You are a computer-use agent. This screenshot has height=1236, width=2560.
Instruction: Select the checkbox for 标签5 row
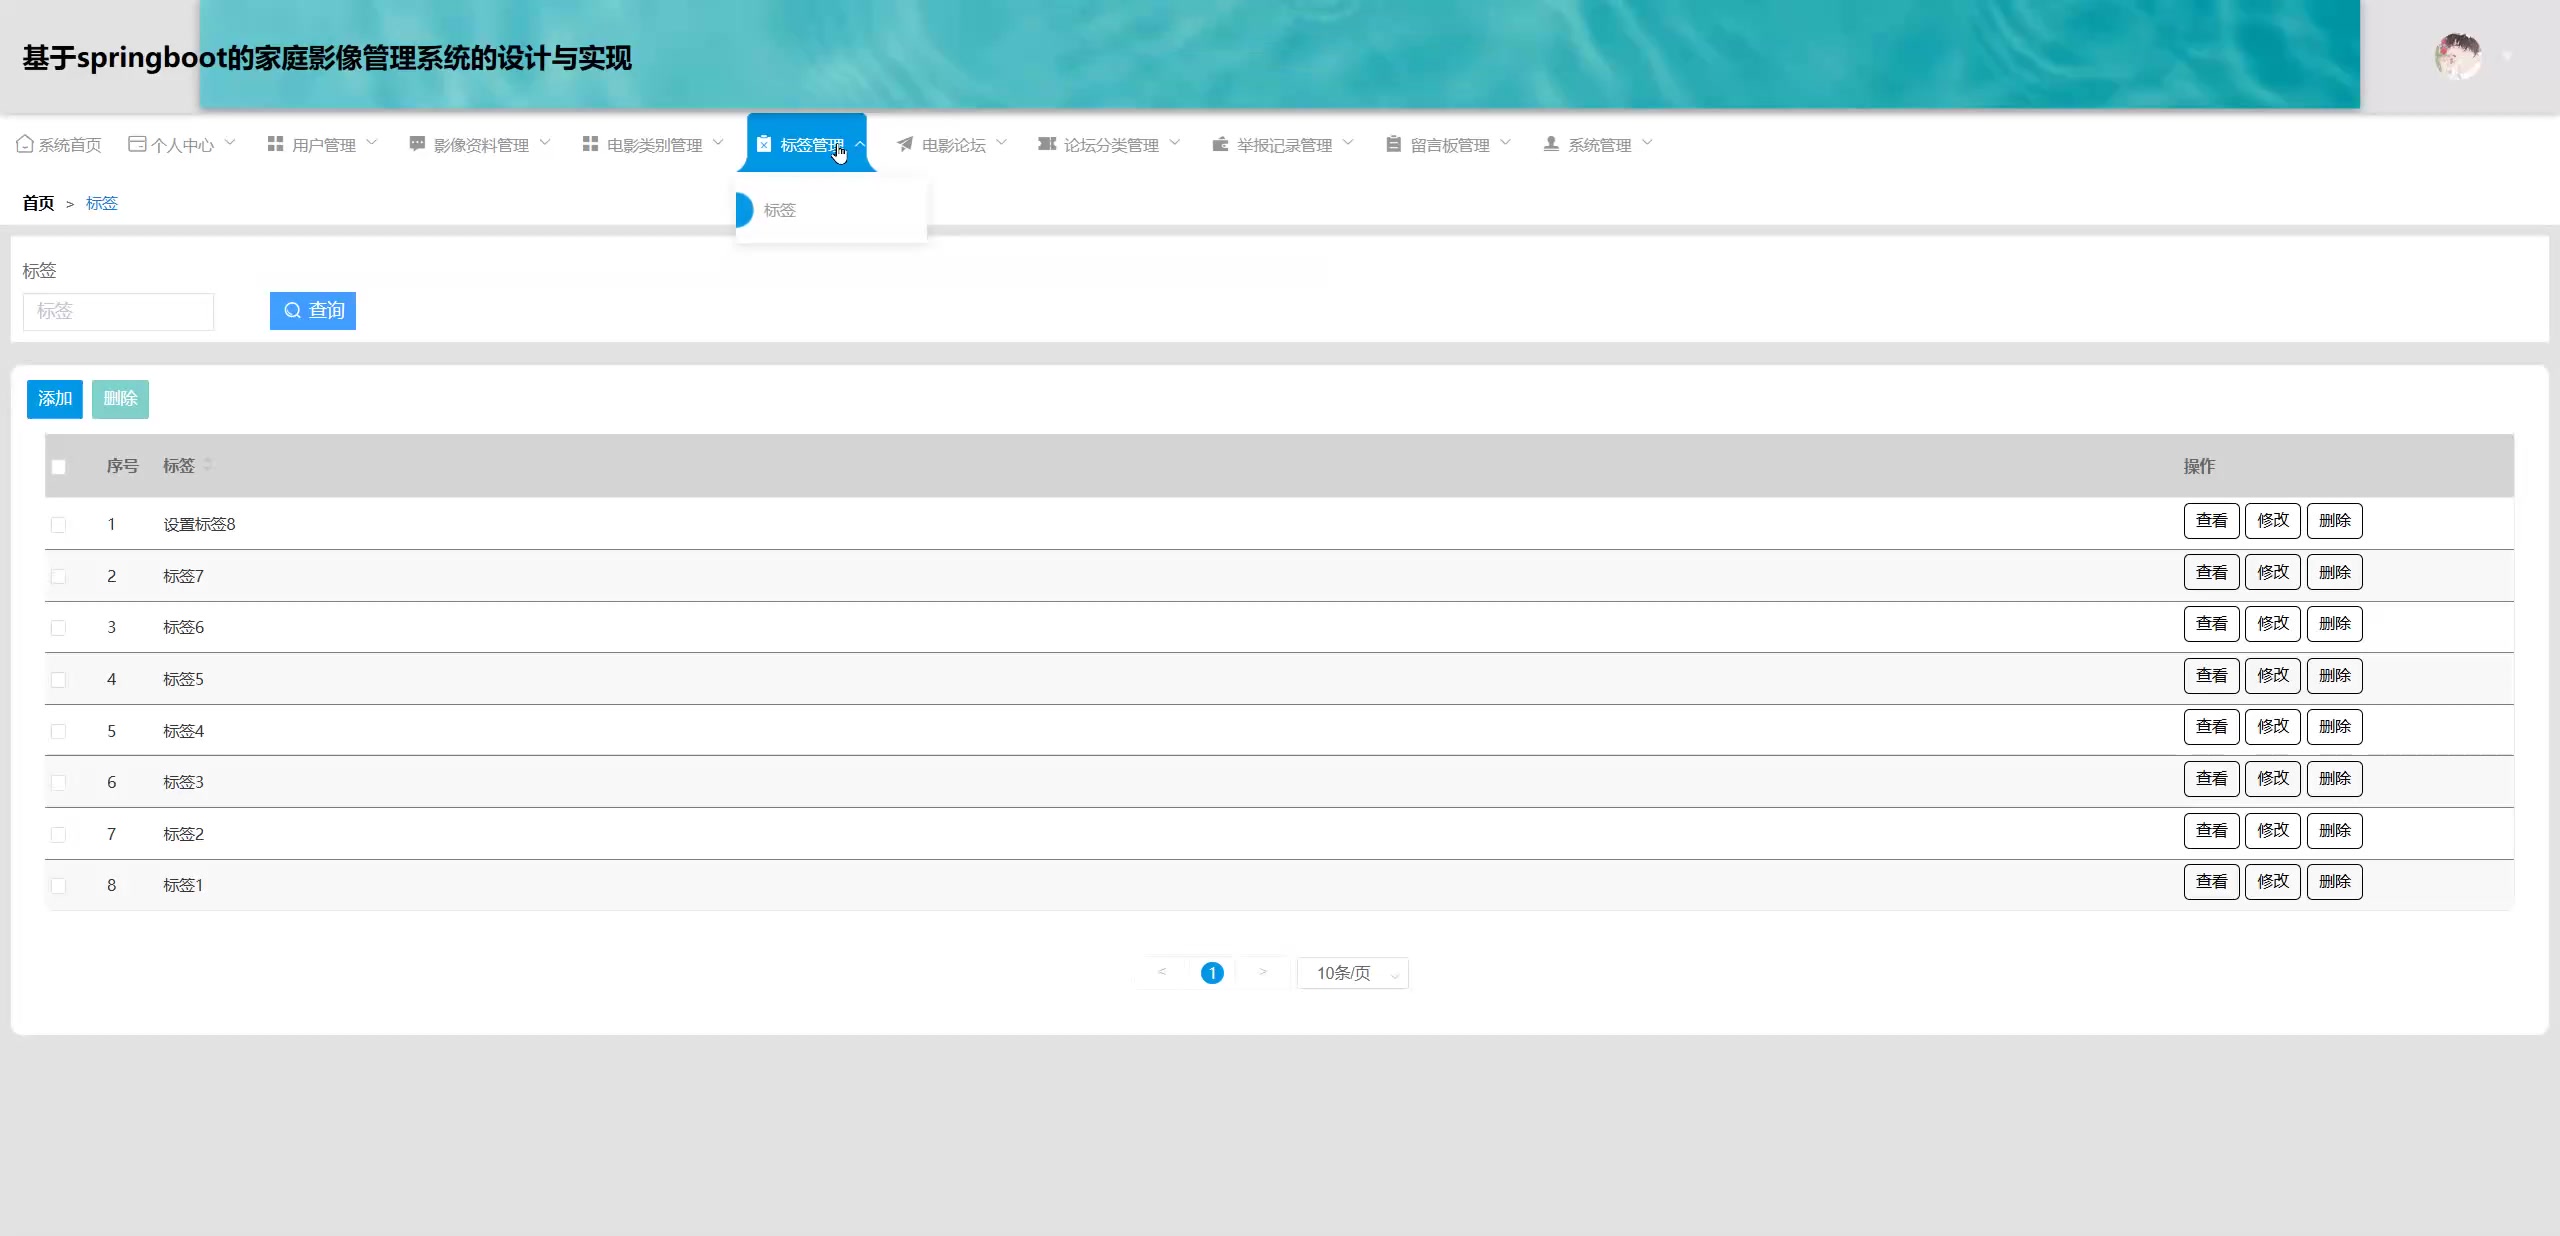pyautogui.click(x=59, y=680)
